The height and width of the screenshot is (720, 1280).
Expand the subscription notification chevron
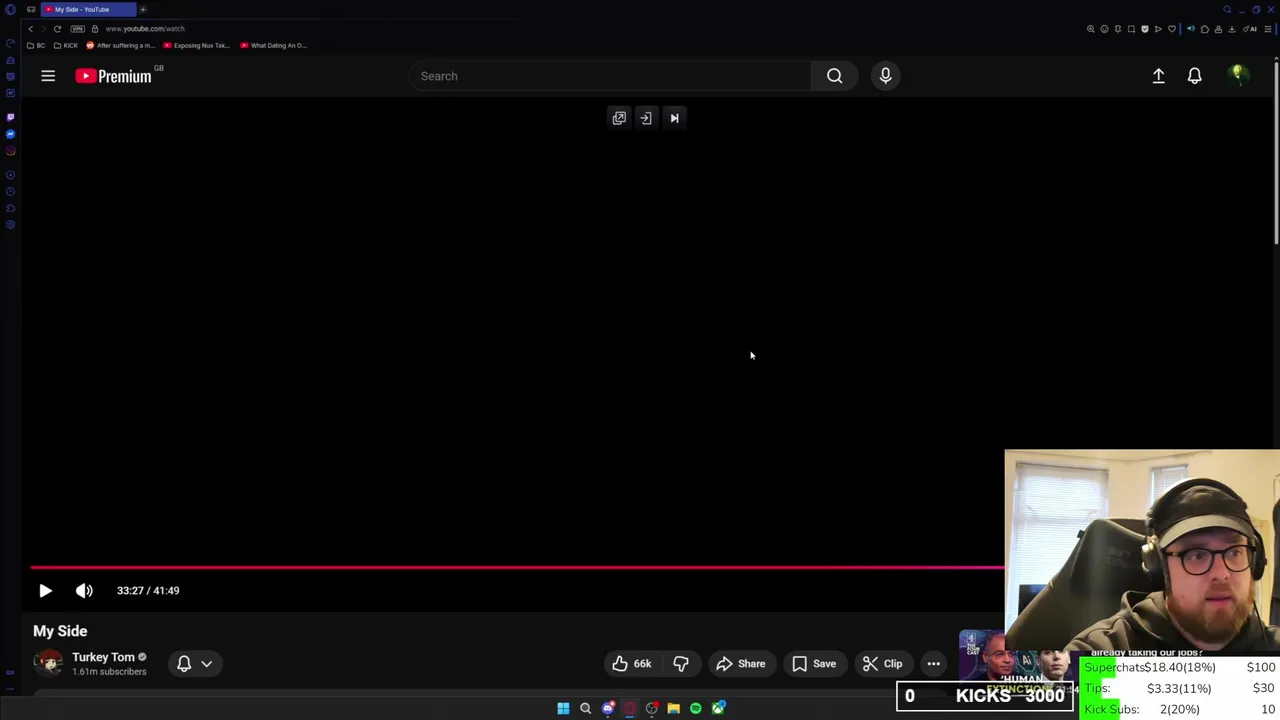[207, 663]
